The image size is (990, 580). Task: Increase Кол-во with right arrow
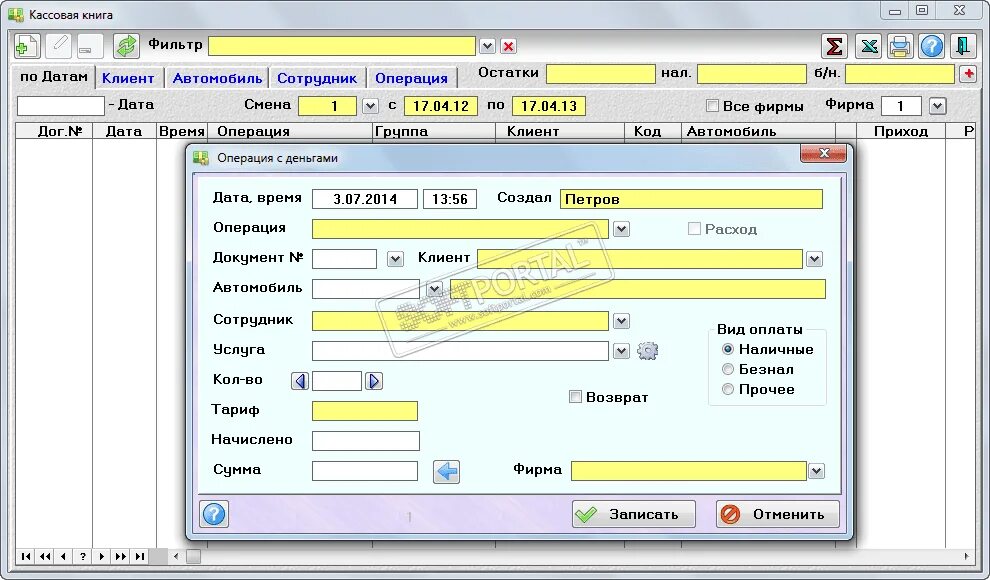pos(374,381)
